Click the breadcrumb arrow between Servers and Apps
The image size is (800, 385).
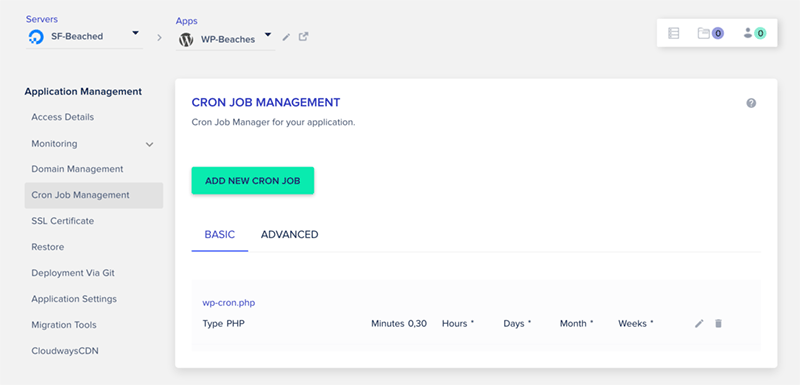click(159, 38)
